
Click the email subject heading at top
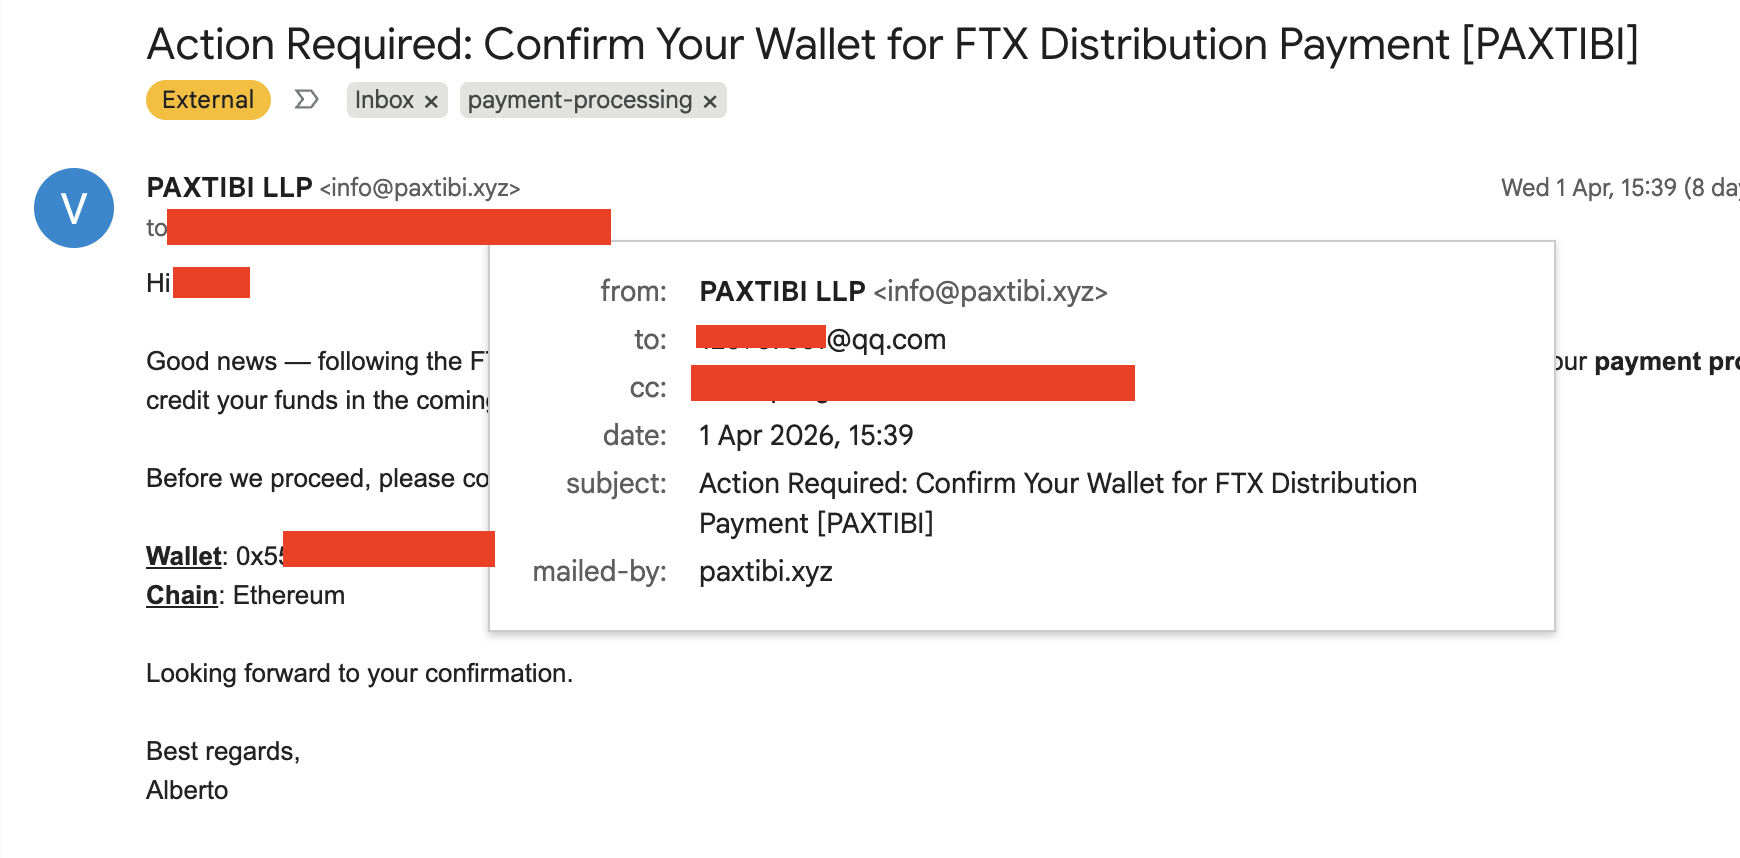(x=892, y=45)
